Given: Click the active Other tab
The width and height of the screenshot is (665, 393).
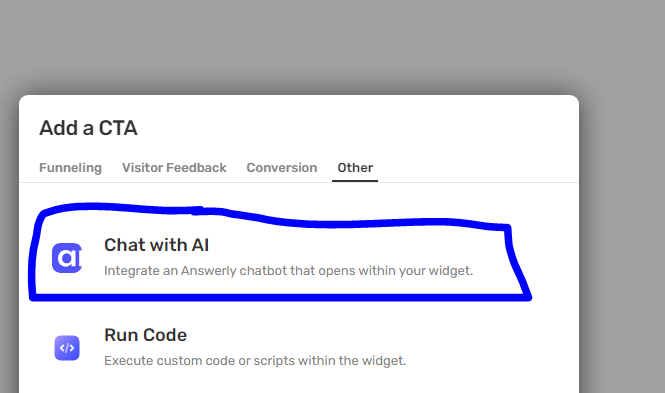Looking at the screenshot, I should tap(355, 168).
